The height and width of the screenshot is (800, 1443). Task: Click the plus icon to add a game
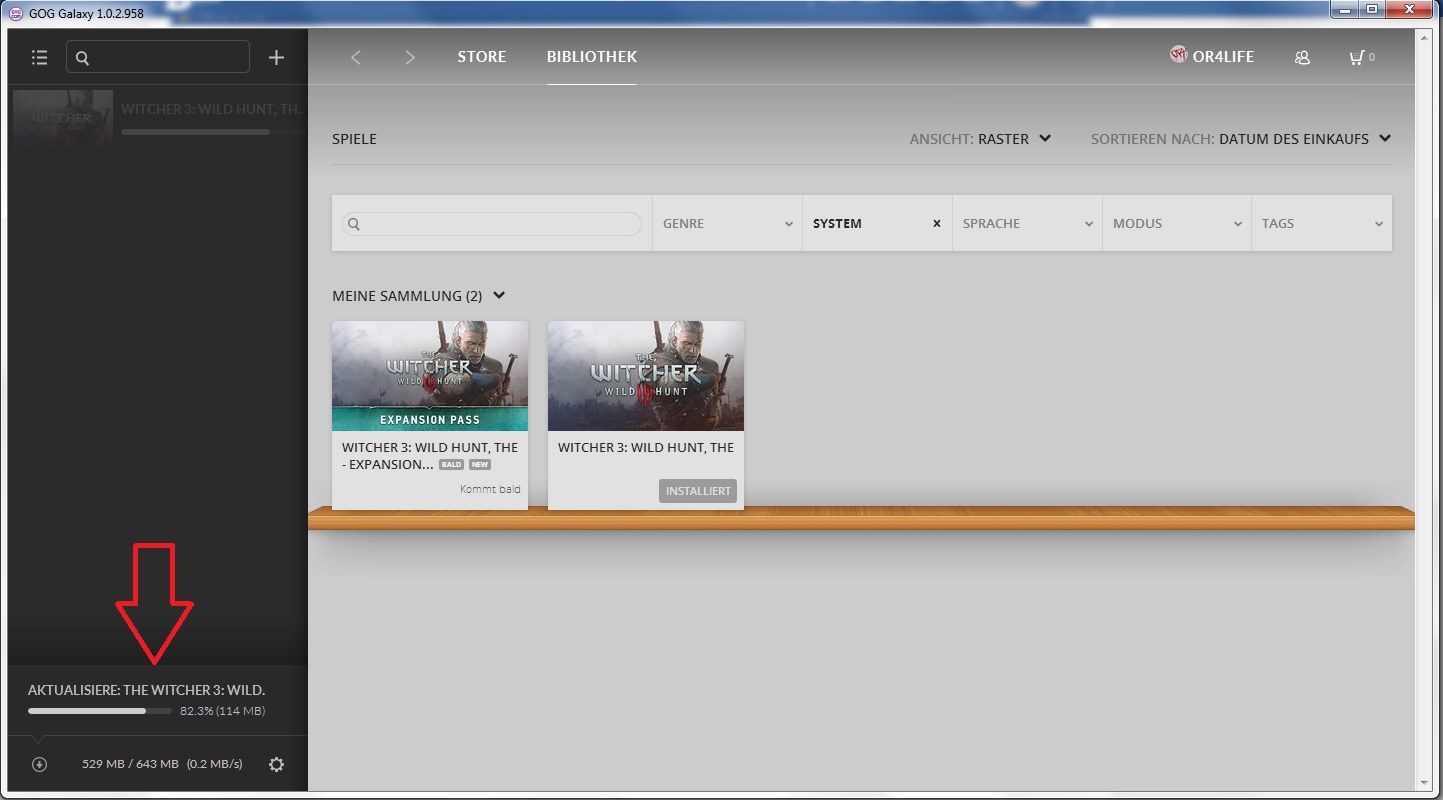click(x=277, y=58)
